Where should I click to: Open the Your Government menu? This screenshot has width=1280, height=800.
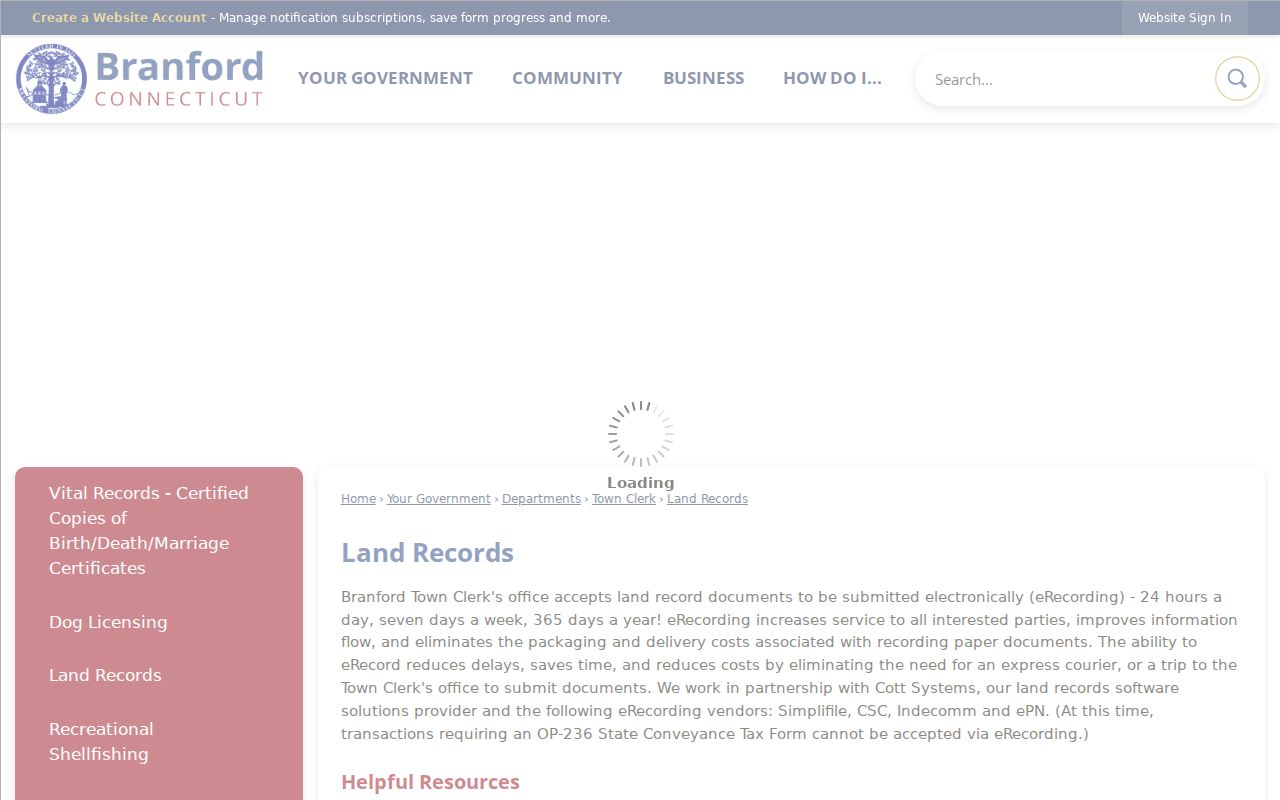(x=385, y=78)
